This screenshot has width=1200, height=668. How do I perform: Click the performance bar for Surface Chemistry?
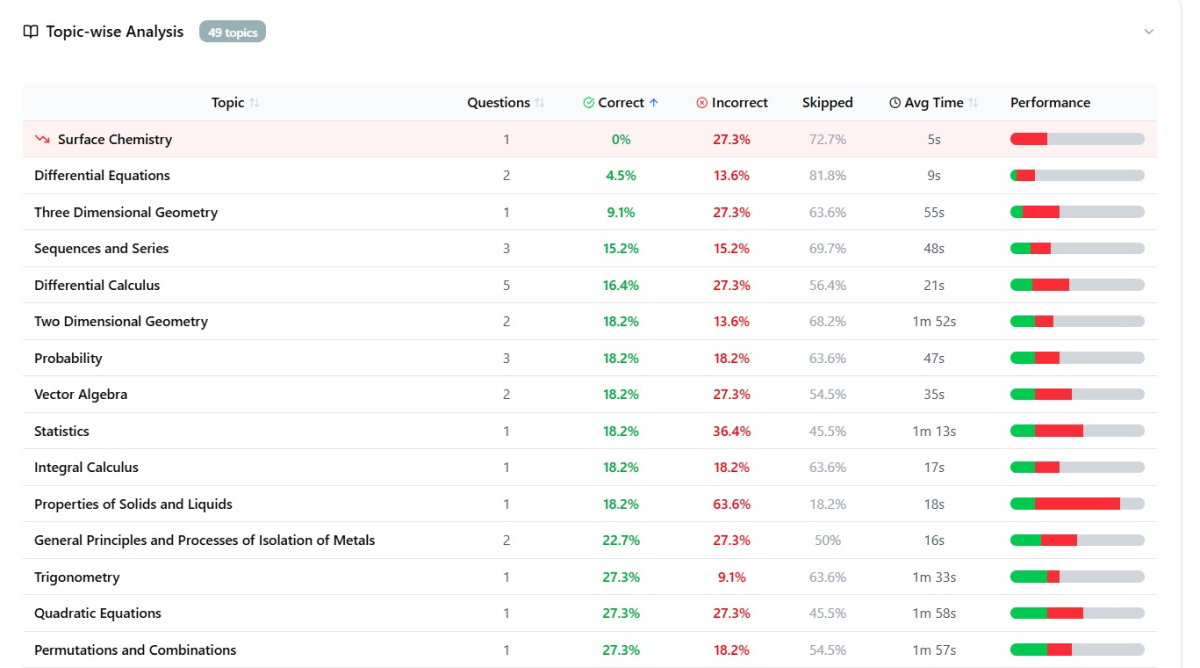pos(1077,139)
